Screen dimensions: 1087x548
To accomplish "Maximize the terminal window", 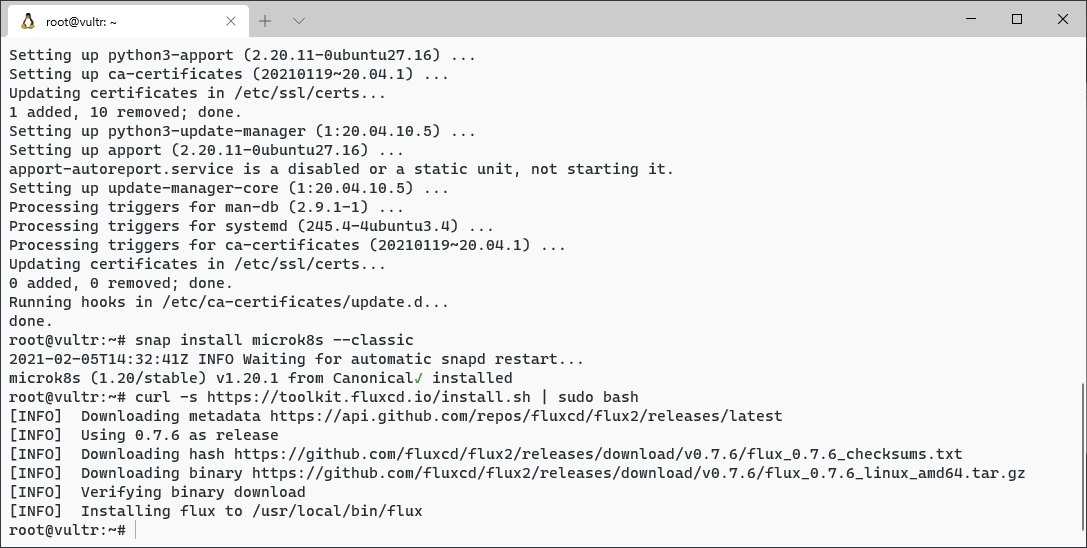I will (1017, 19).
